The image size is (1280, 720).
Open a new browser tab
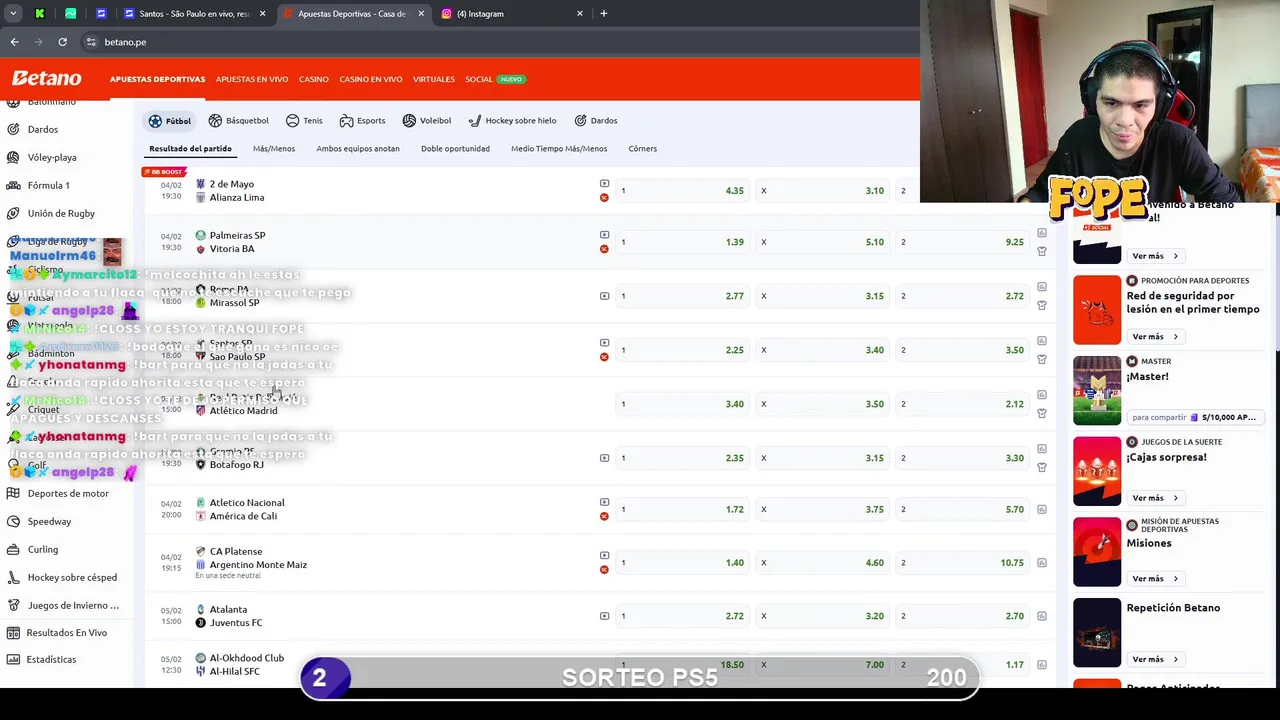(x=603, y=13)
